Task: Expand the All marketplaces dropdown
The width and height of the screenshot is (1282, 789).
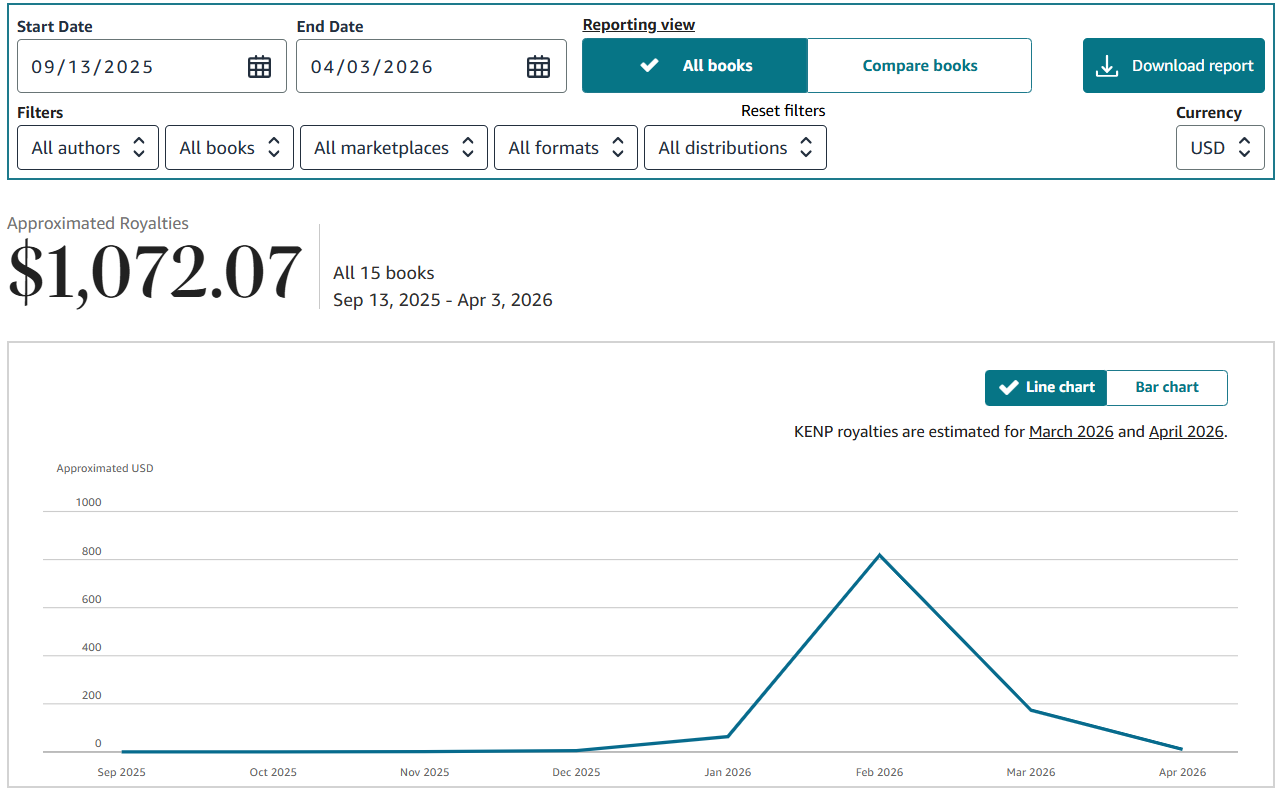Action: click(393, 148)
